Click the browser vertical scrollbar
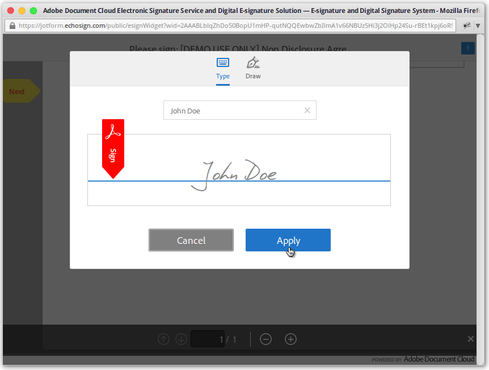 (480, 200)
